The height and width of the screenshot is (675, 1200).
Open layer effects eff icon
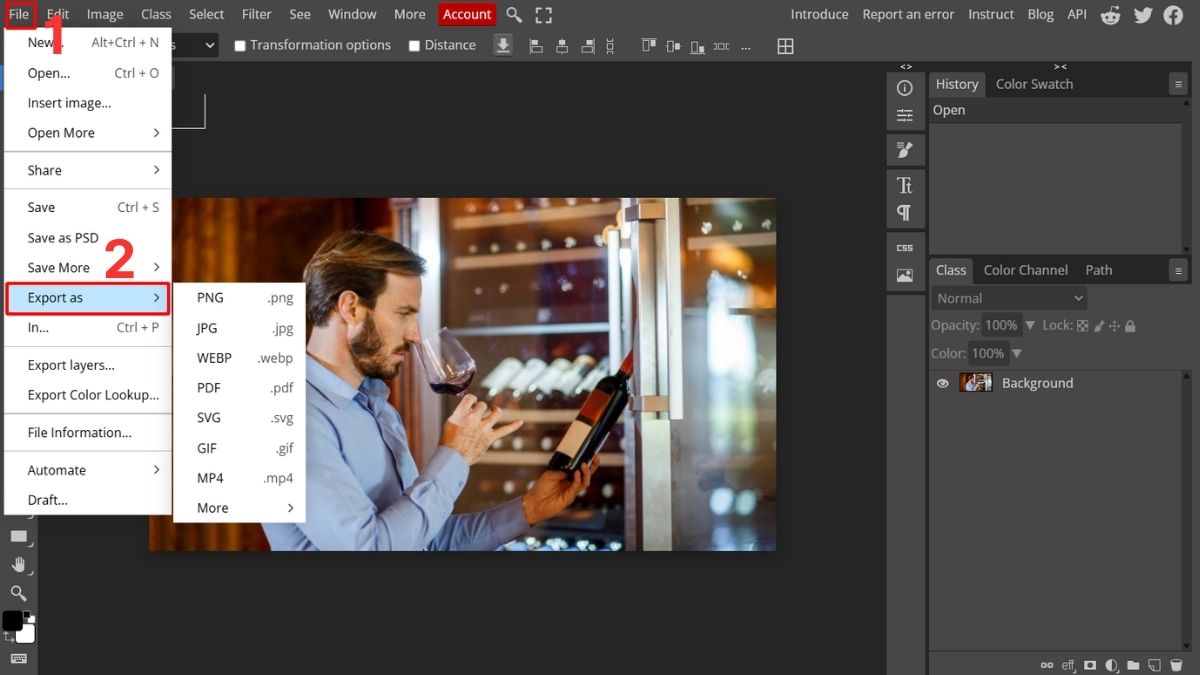[x=1068, y=665]
